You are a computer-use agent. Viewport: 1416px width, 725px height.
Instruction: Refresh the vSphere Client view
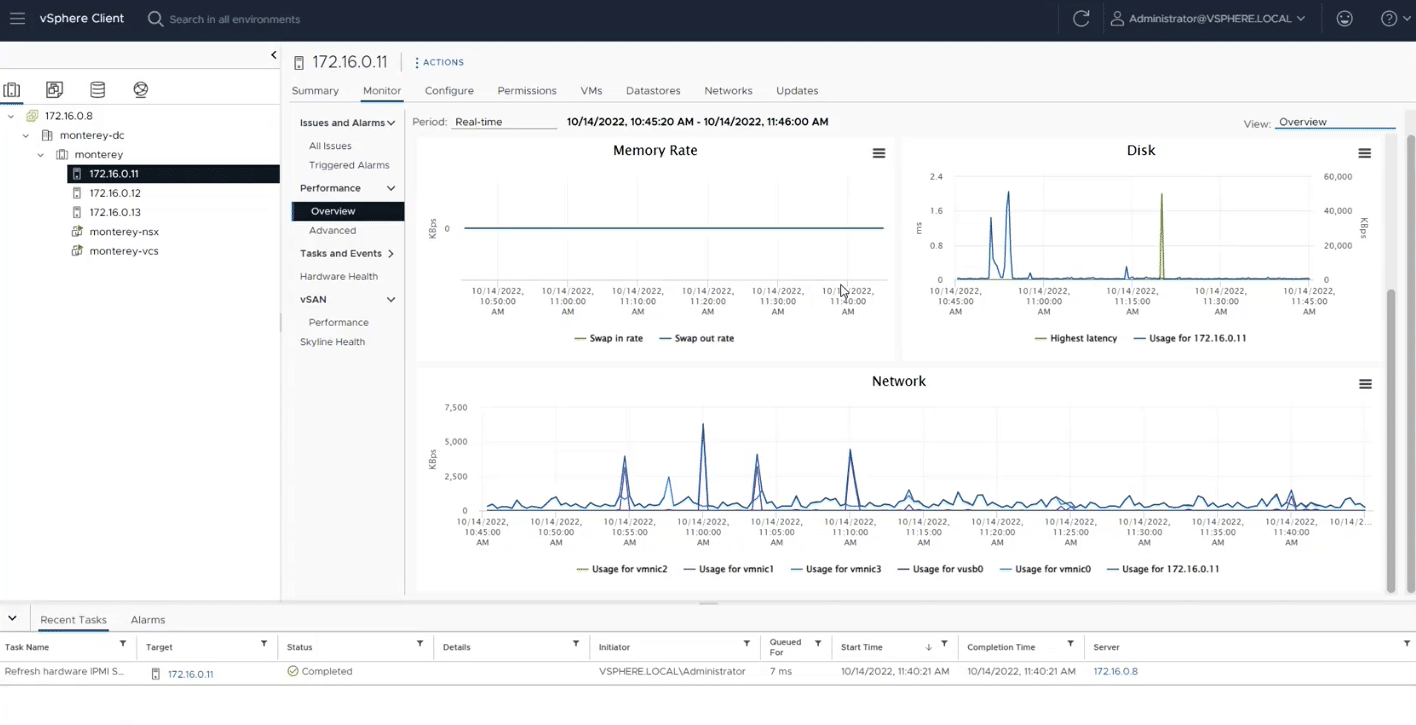(1081, 19)
